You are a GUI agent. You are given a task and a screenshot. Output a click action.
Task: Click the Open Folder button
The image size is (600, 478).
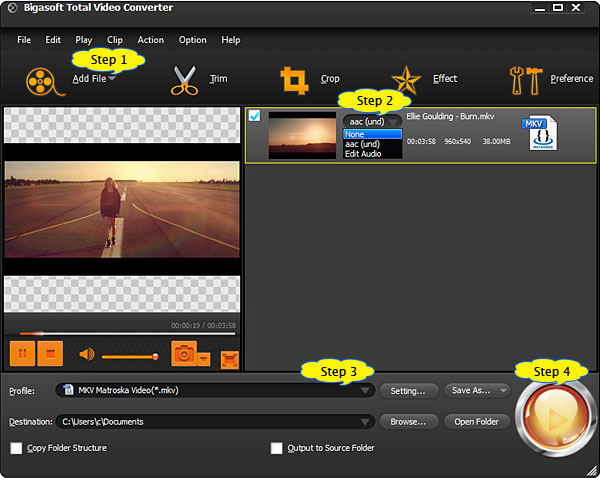476,422
